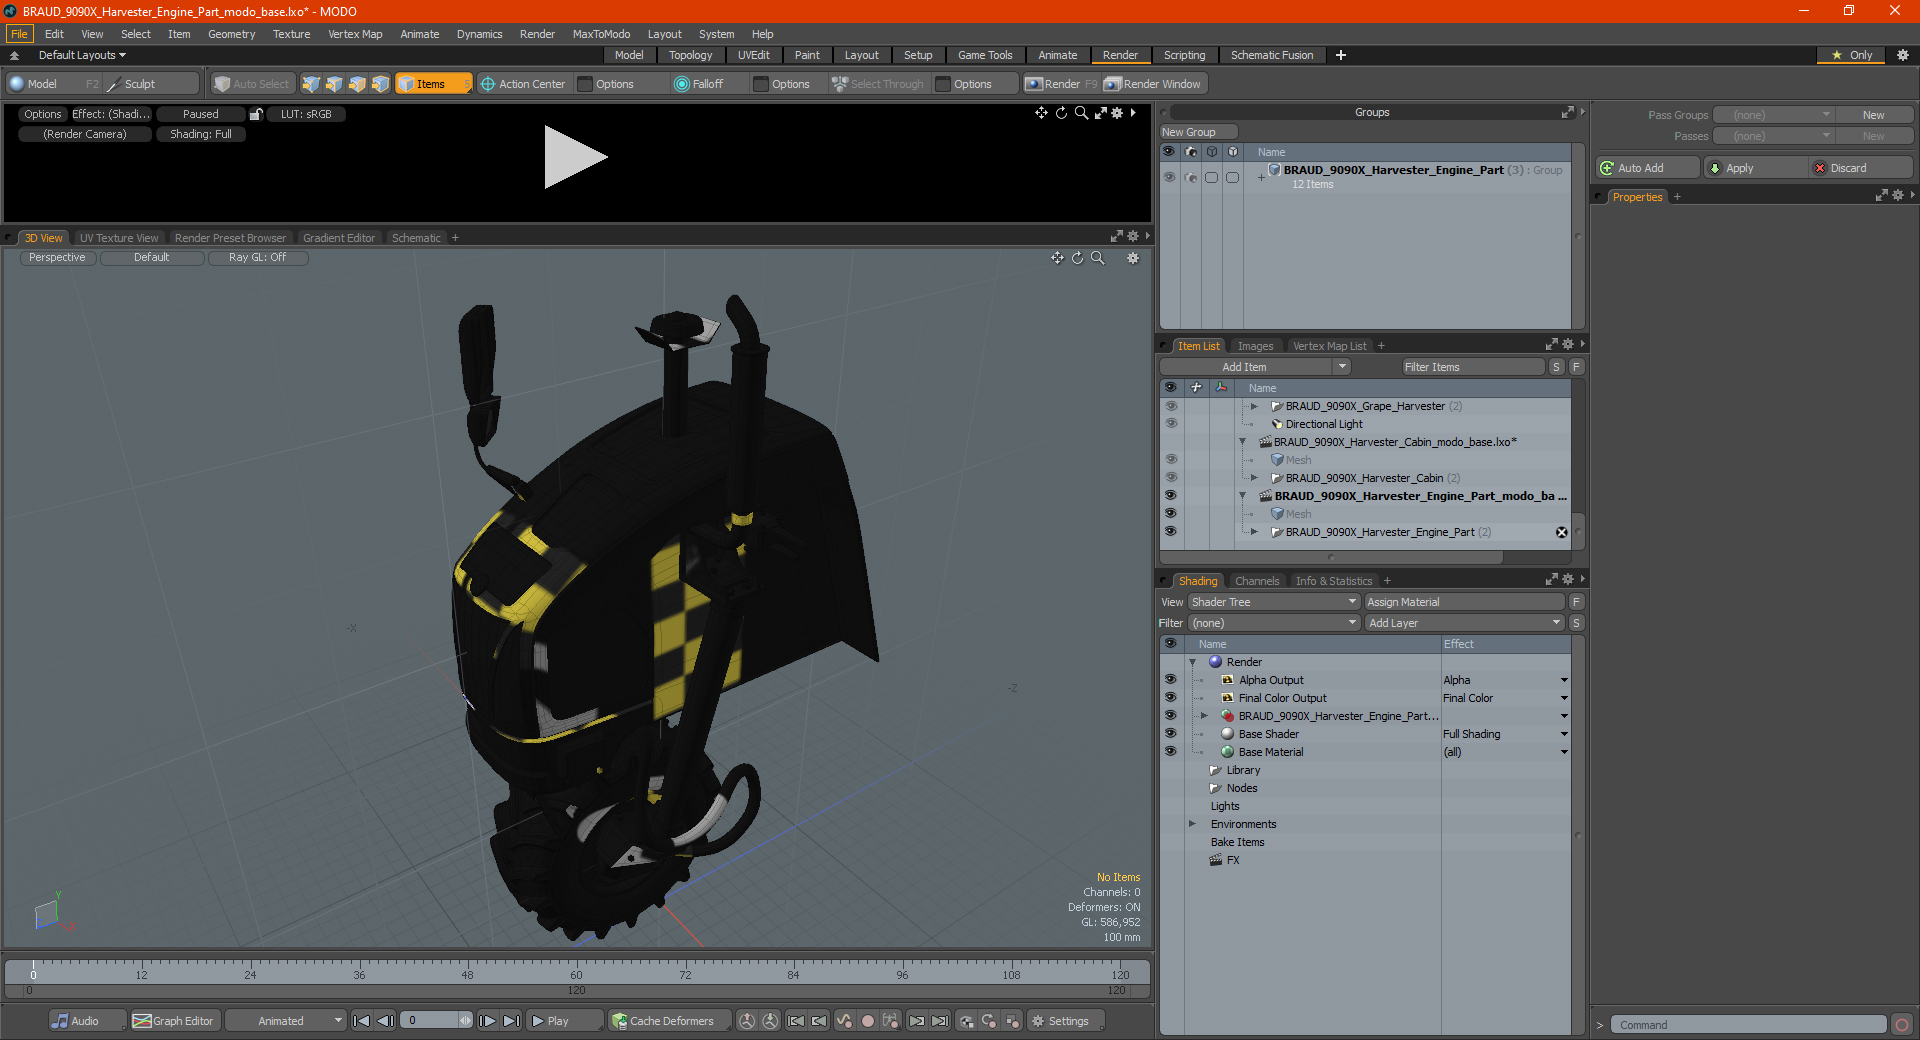The image size is (1920, 1040).
Task: Toggle visibility of Alpha Output layer
Action: click(x=1170, y=680)
